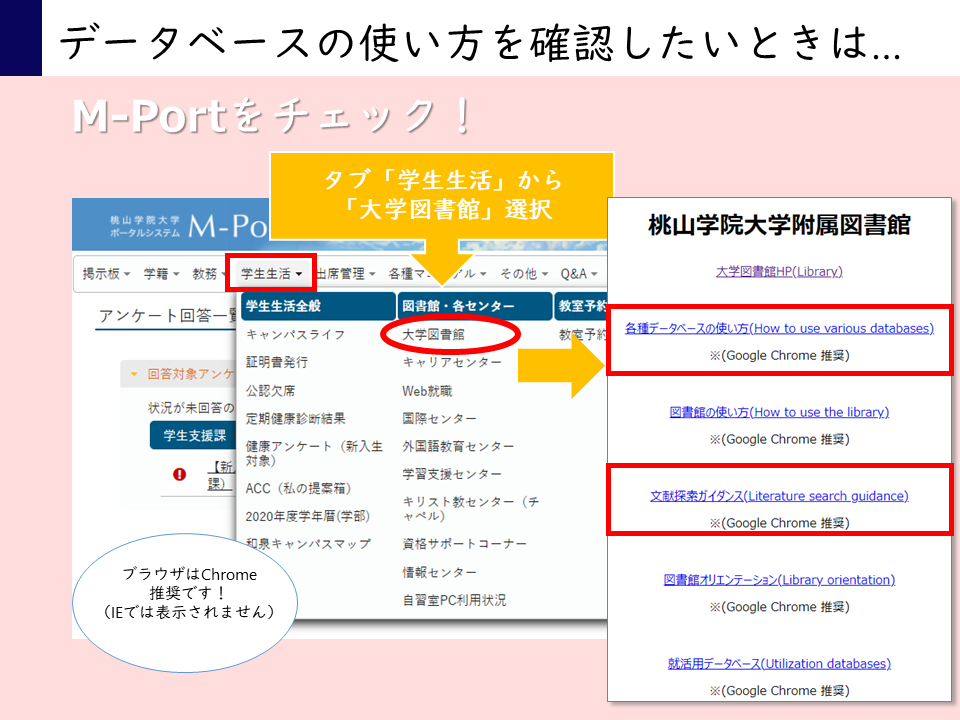
Task: Click the red exclamation alert icon
Action: coord(179,474)
